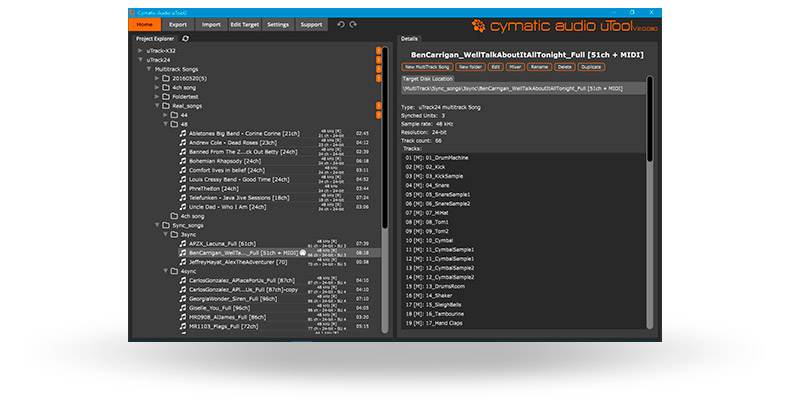The image size is (790, 400).
Task: Open the Support tab
Action: [x=311, y=24]
